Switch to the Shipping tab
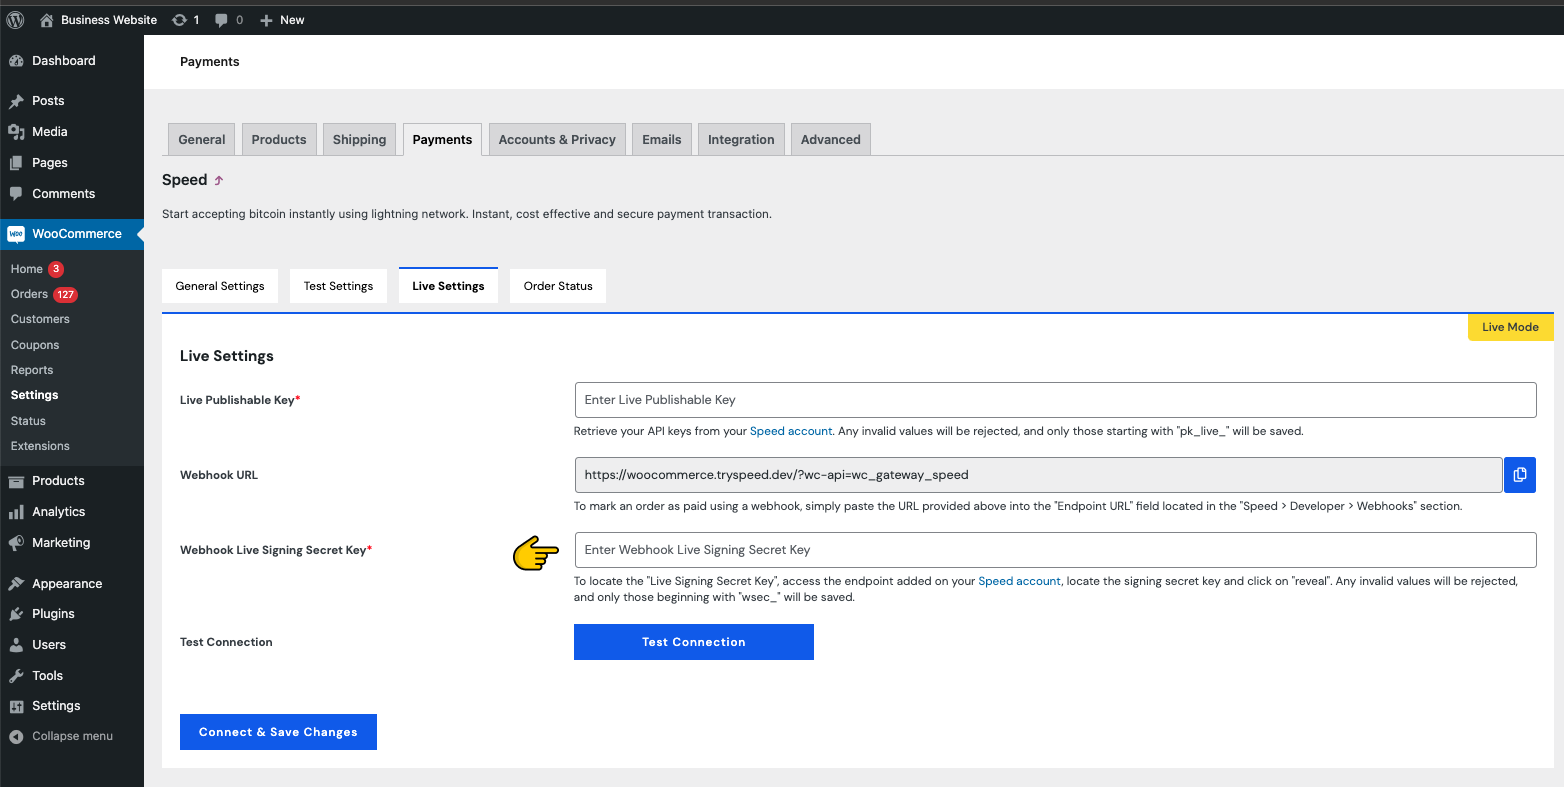Image resolution: width=1564 pixels, height=787 pixels. tap(359, 140)
